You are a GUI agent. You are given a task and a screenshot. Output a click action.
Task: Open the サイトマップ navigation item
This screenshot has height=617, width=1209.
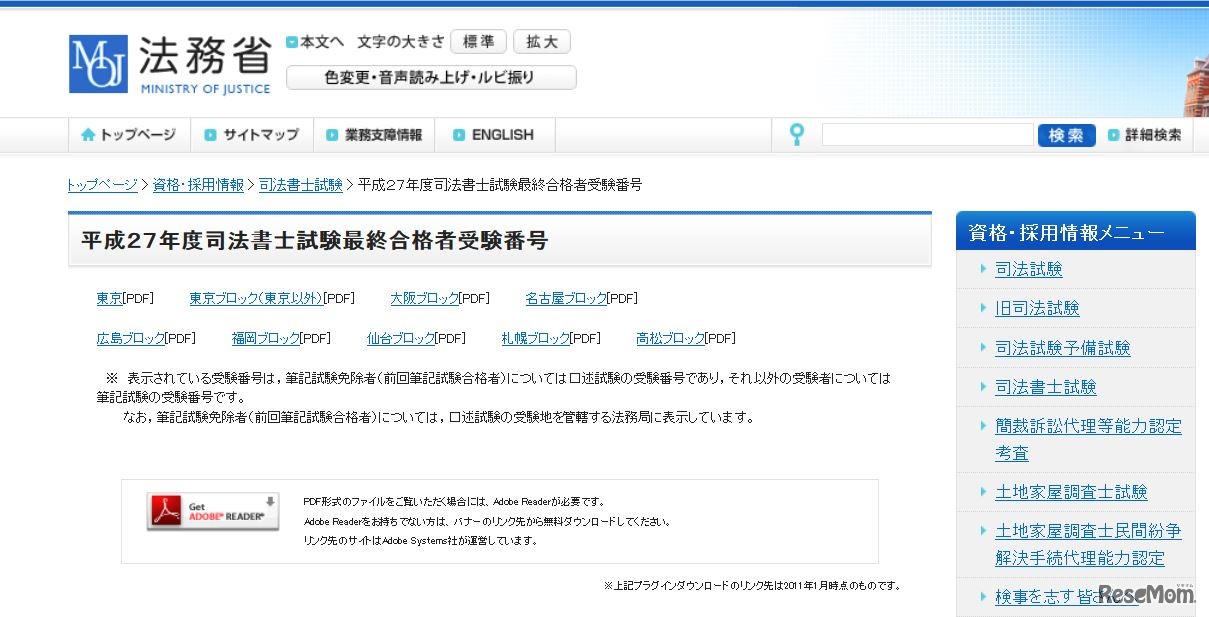(254, 134)
